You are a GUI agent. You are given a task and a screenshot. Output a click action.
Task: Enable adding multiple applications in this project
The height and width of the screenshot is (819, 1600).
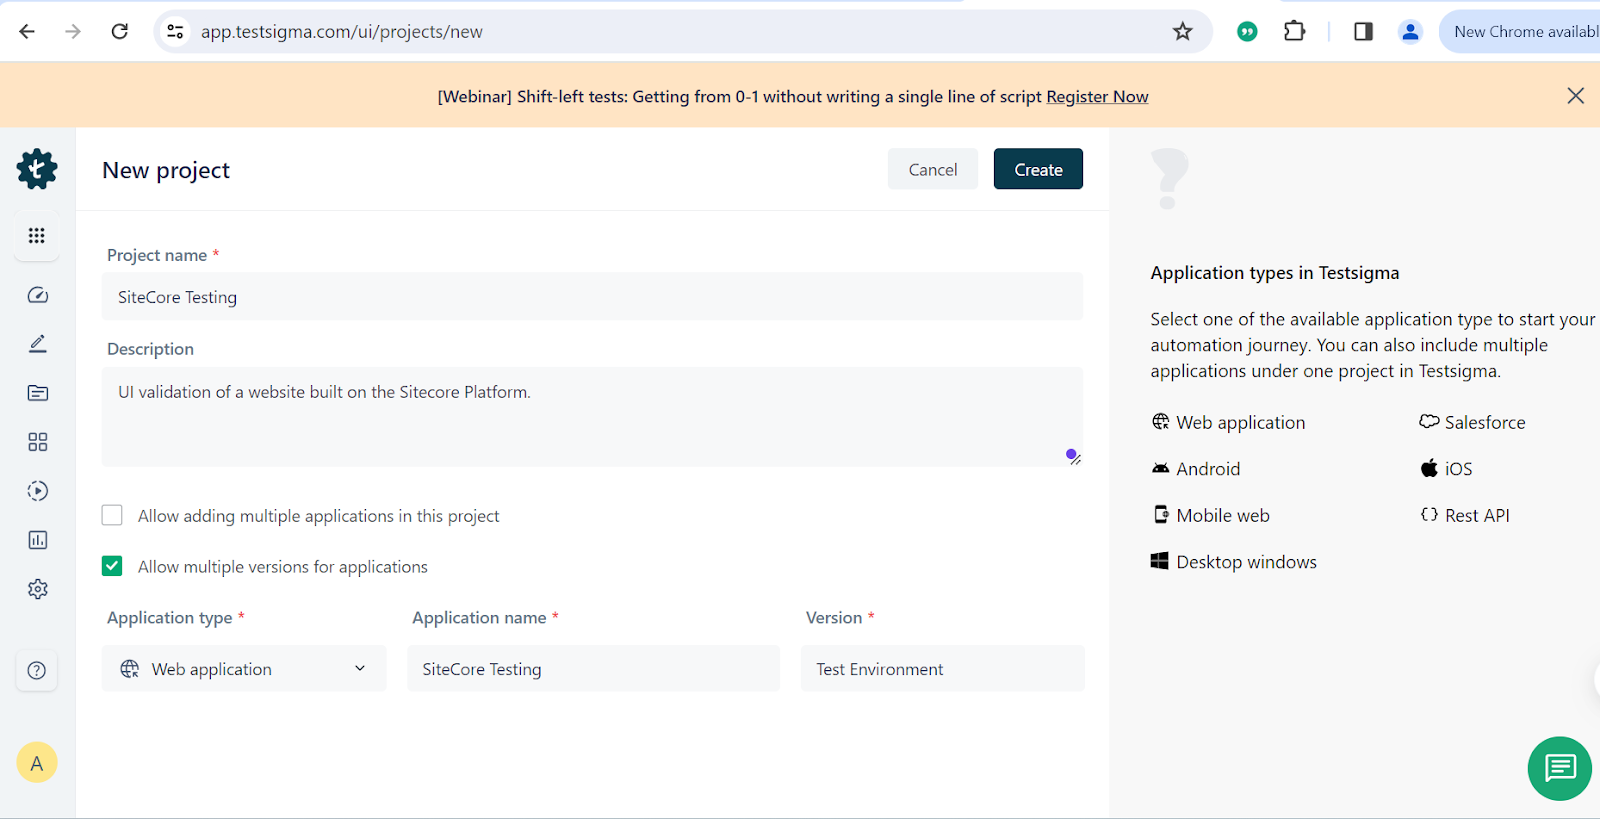pyautogui.click(x=112, y=515)
